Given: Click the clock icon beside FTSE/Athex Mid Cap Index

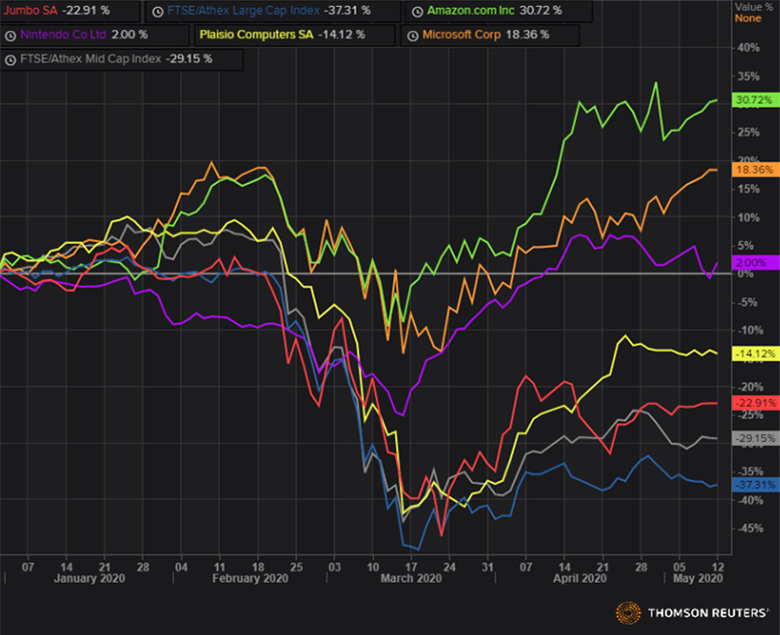Looking at the screenshot, I should click(10, 60).
